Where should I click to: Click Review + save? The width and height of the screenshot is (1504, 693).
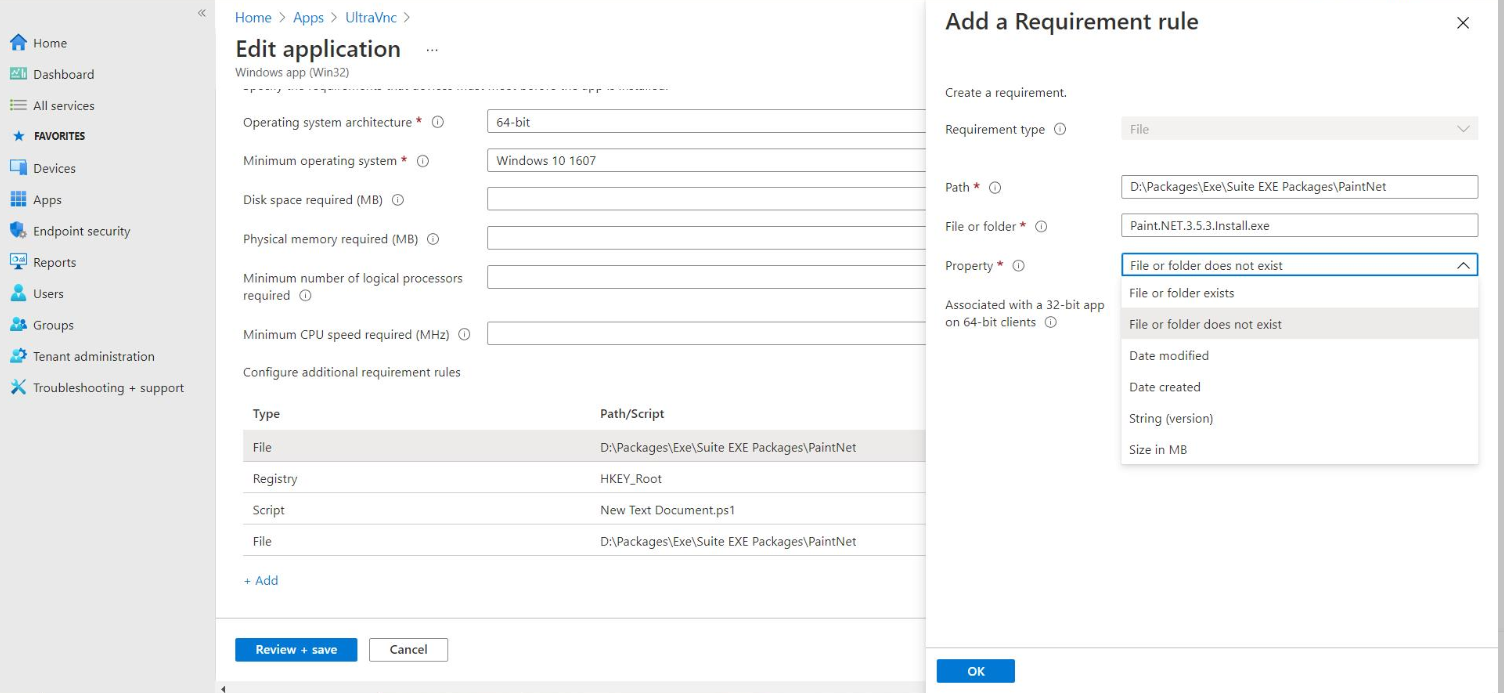tap(295, 649)
